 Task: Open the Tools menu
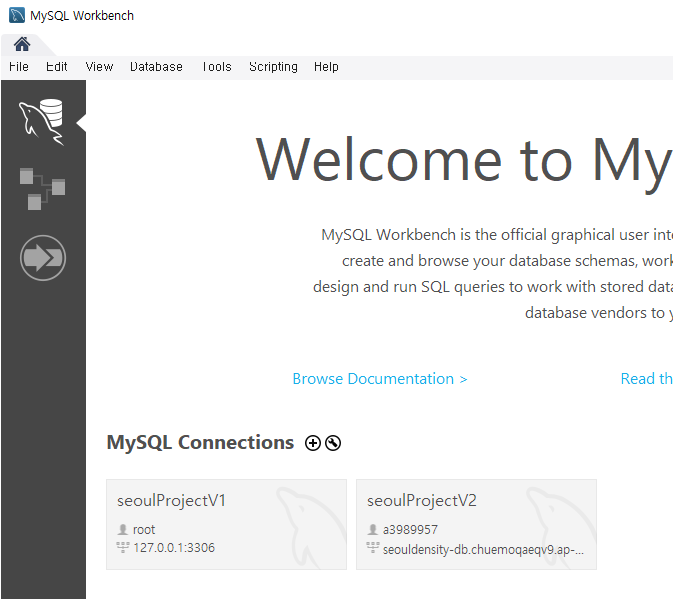pyautogui.click(x=217, y=67)
